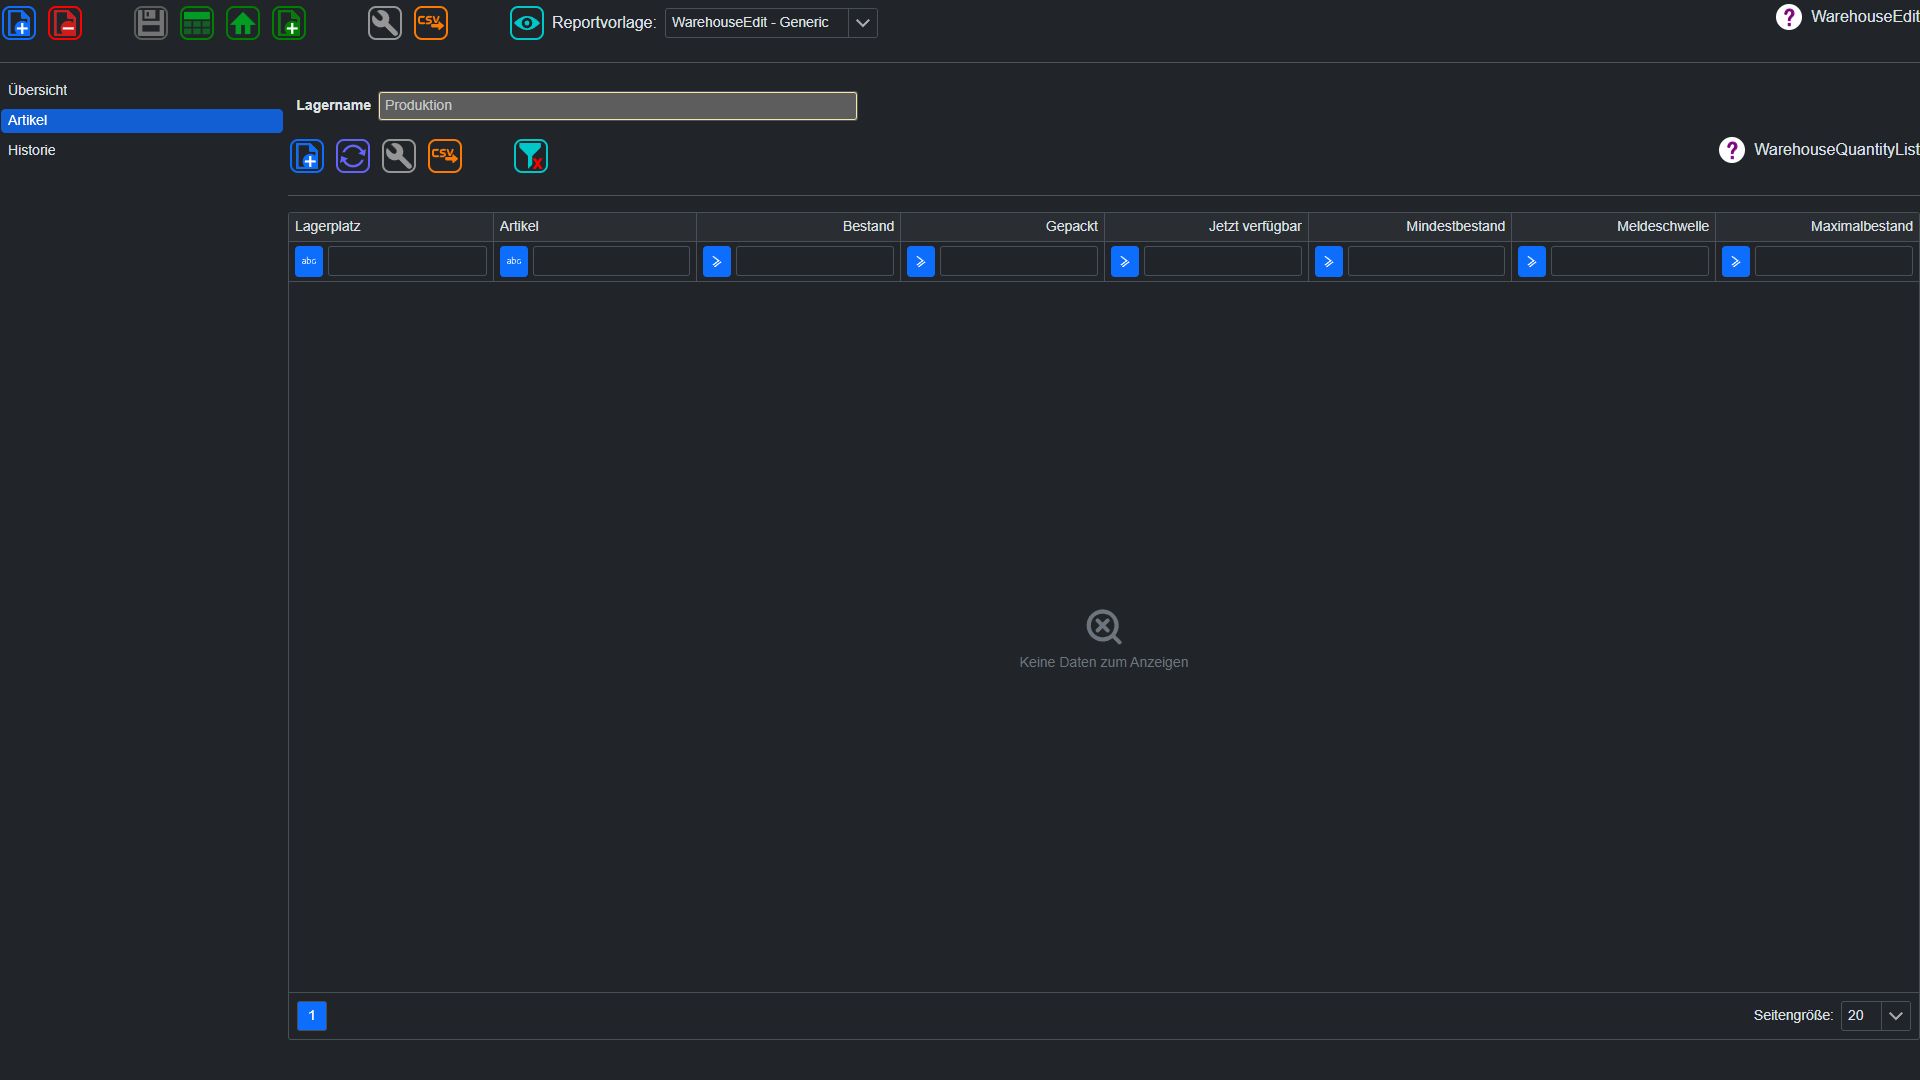
Task: Open the wrench settings icon in top toolbar
Action: (x=385, y=22)
